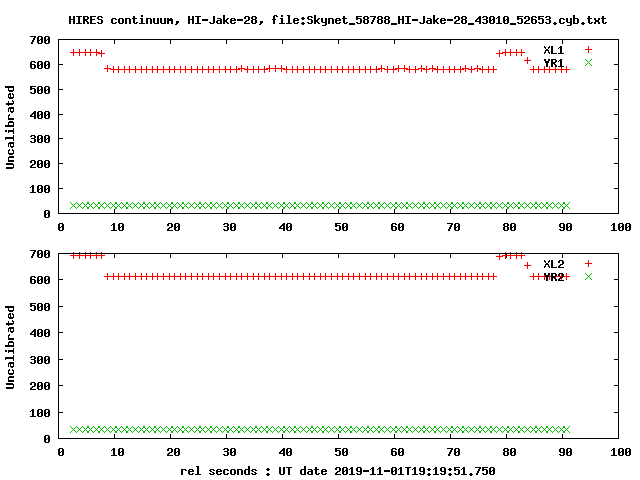The image size is (640, 480).
Task: Click the red plus marker beside XL1
Action: (x=588, y=50)
